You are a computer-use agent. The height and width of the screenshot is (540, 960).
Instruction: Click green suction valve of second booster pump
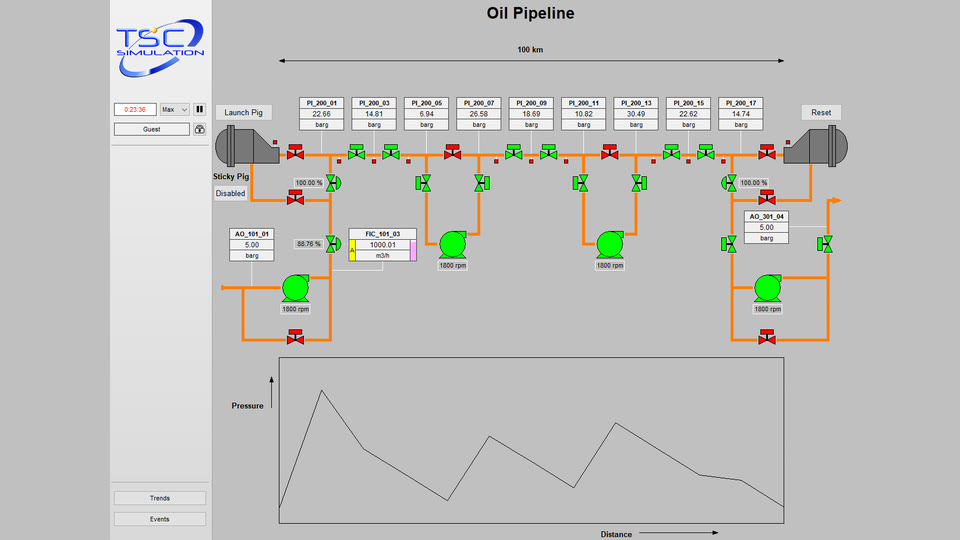(x=580, y=183)
